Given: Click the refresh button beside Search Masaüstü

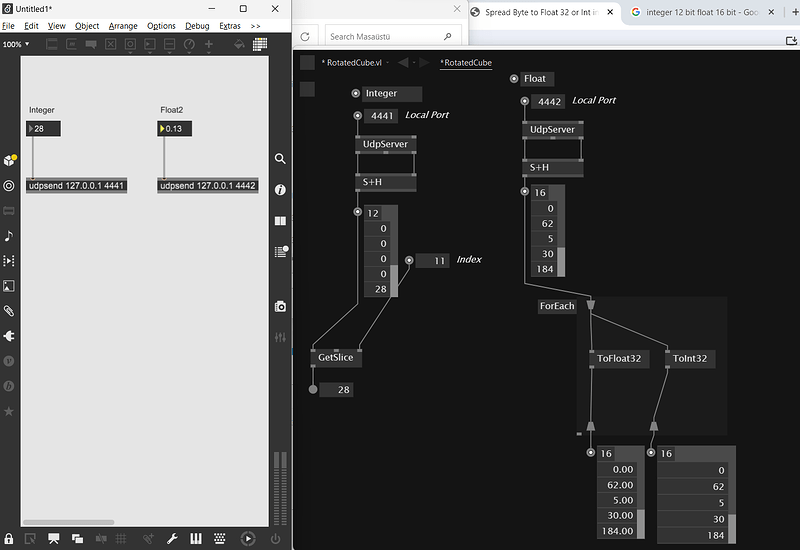Looking at the screenshot, I should [x=305, y=37].
